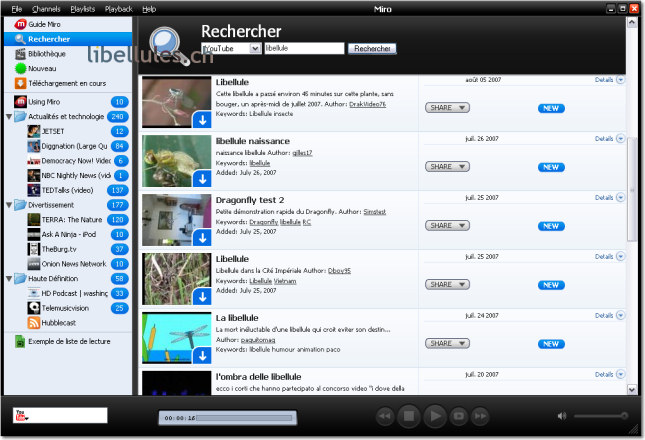
Task: Open SHARE dropdown for Dragonfly test 2
Action: [447, 225]
